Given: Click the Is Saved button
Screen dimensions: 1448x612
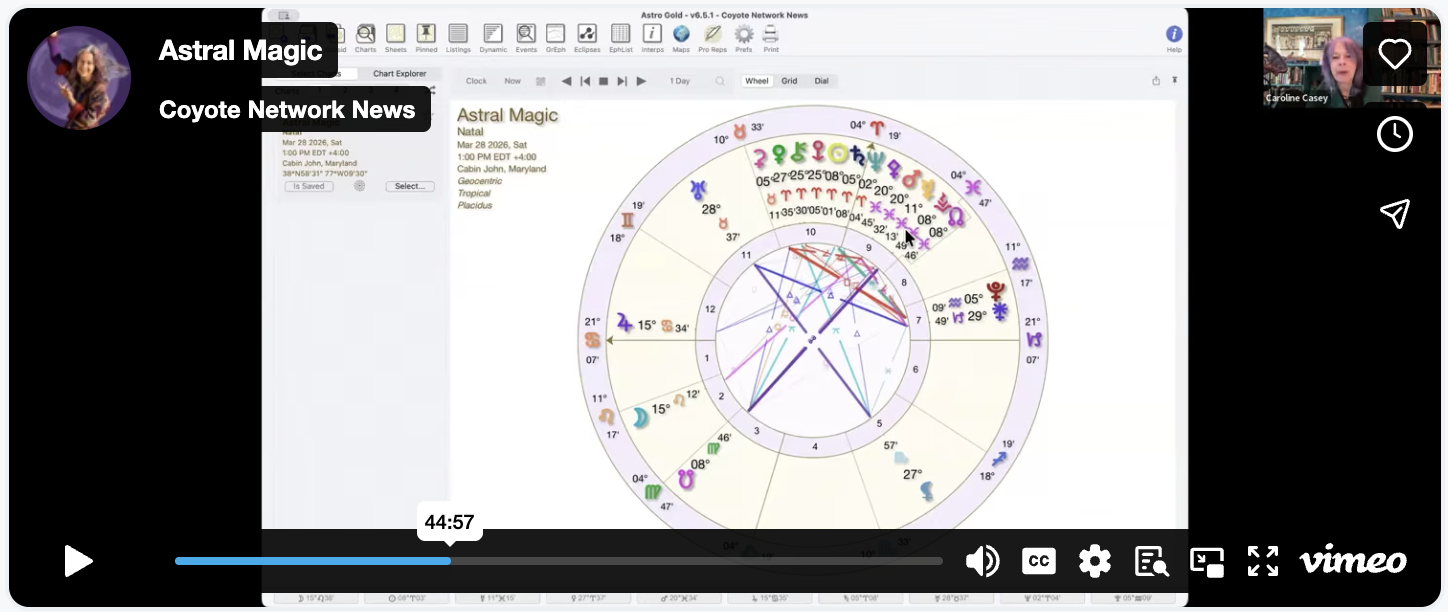Looking at the screenshot, I should [x=308, y=186].
